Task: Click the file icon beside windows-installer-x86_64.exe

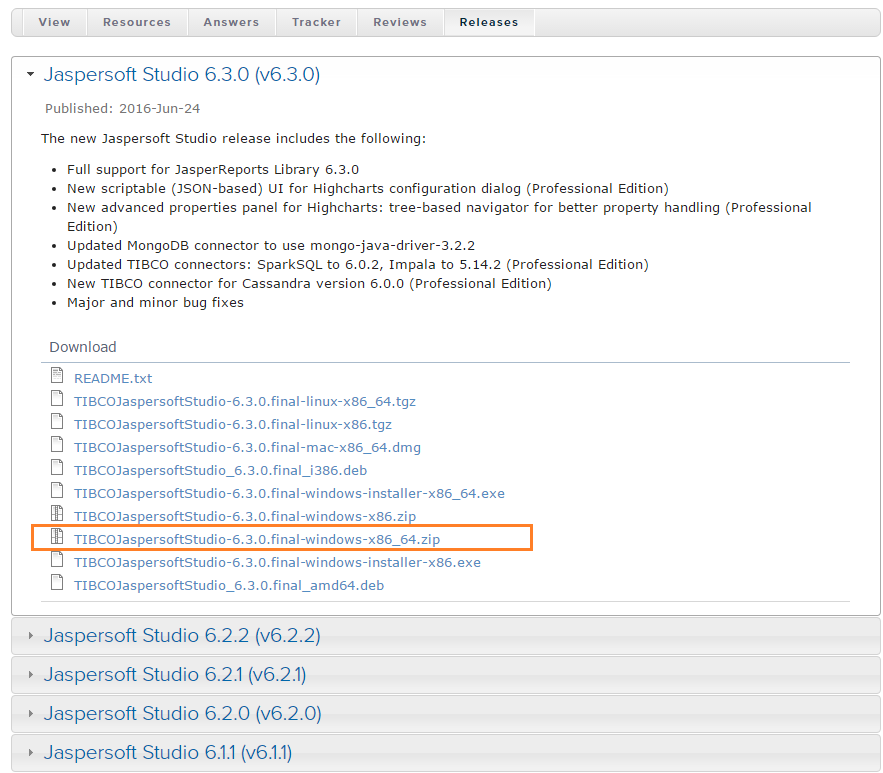Action: point(57,490)
